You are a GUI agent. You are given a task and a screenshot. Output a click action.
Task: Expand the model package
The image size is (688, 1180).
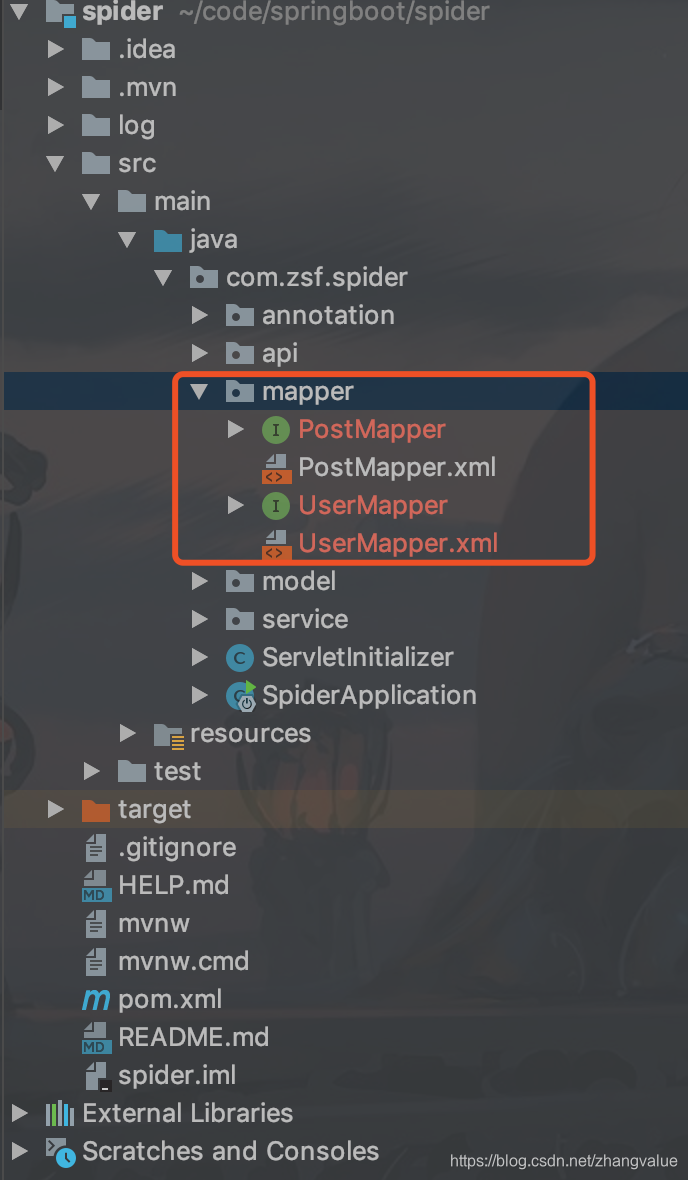click(199, 581)
